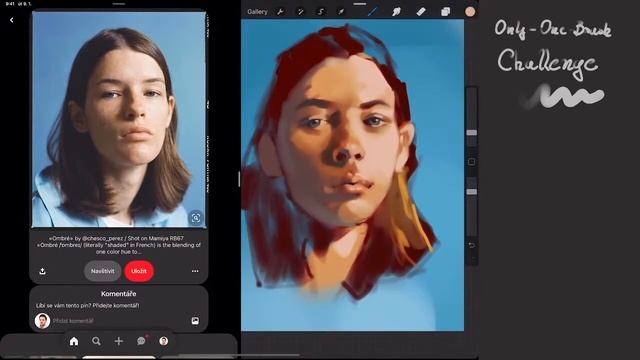The height and width of the screenshot is (360, 640).
Task: Tap the Komentáře section heading
Action: coord(118,293)
